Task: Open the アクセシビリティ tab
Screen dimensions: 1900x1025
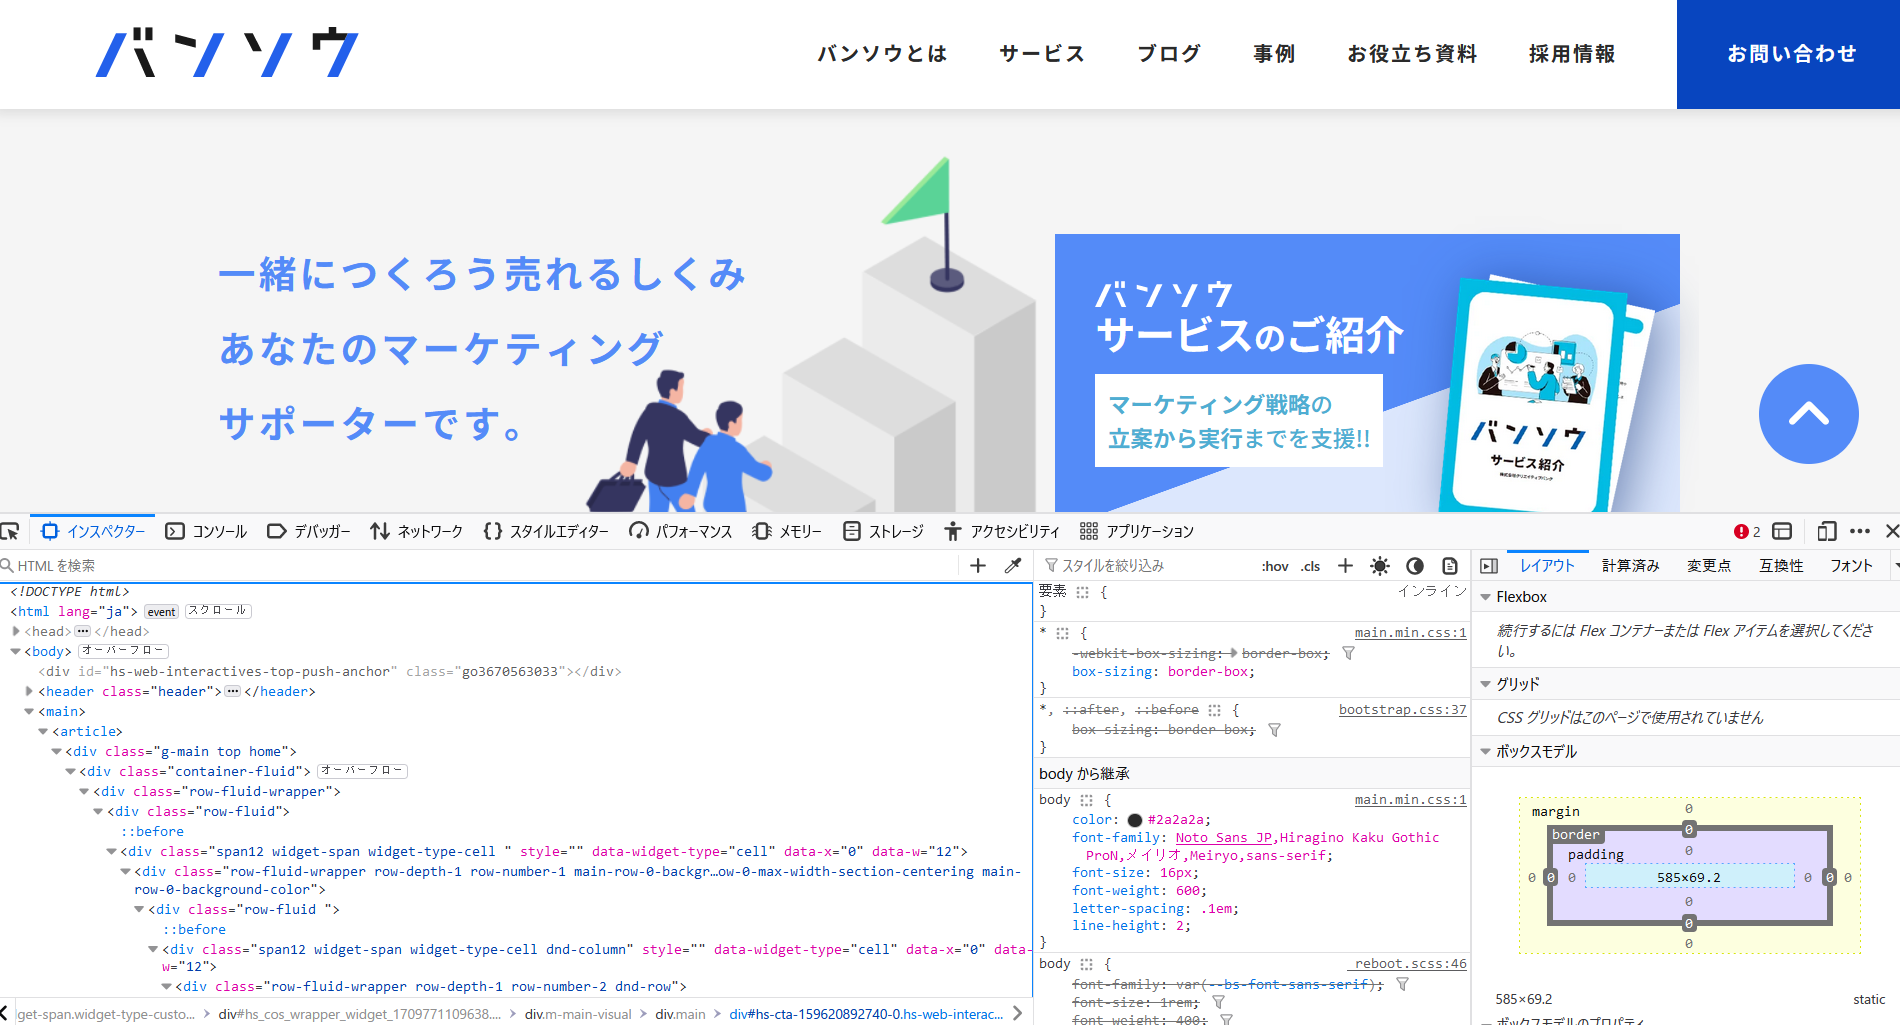Action: pos(1001,531)
